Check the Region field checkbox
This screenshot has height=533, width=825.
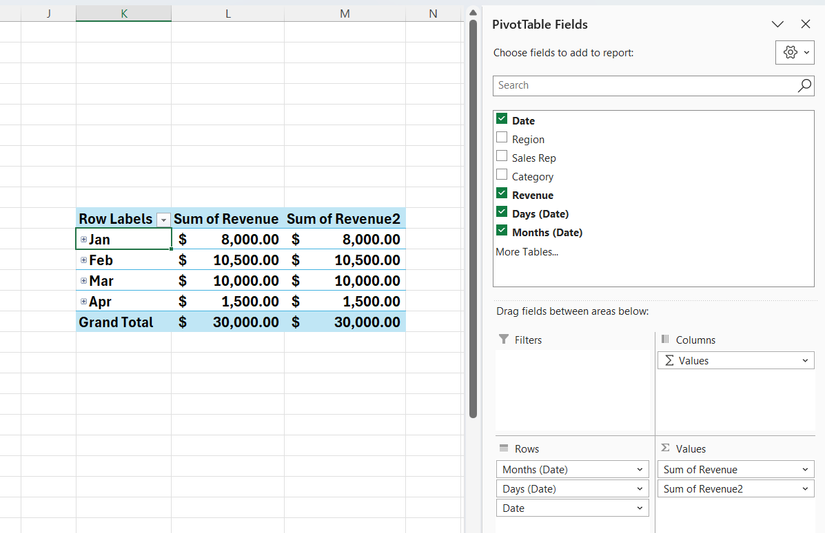coord(502,138)
